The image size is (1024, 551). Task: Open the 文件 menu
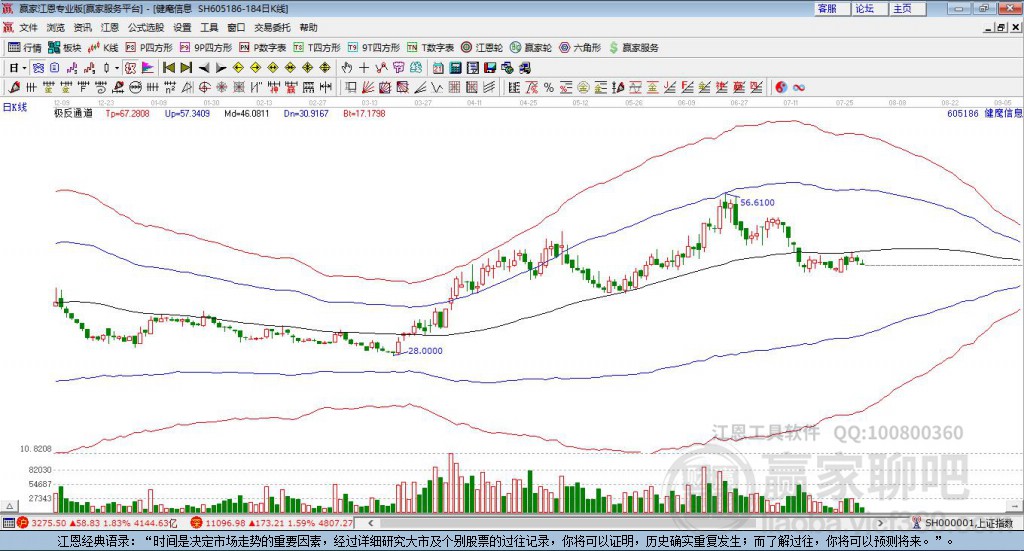click(x=29, y=27)
